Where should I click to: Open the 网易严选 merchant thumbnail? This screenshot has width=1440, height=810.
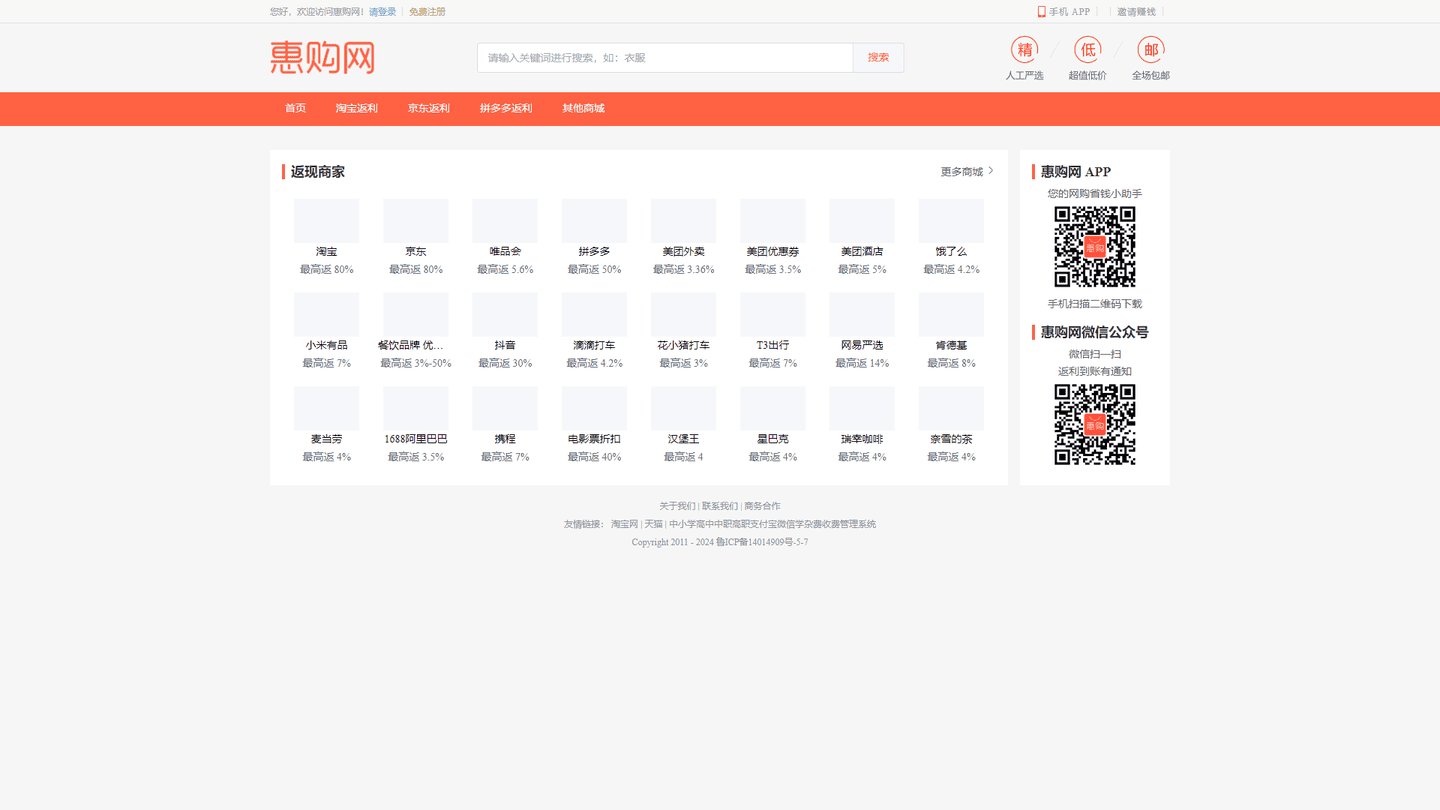point(862,315)
